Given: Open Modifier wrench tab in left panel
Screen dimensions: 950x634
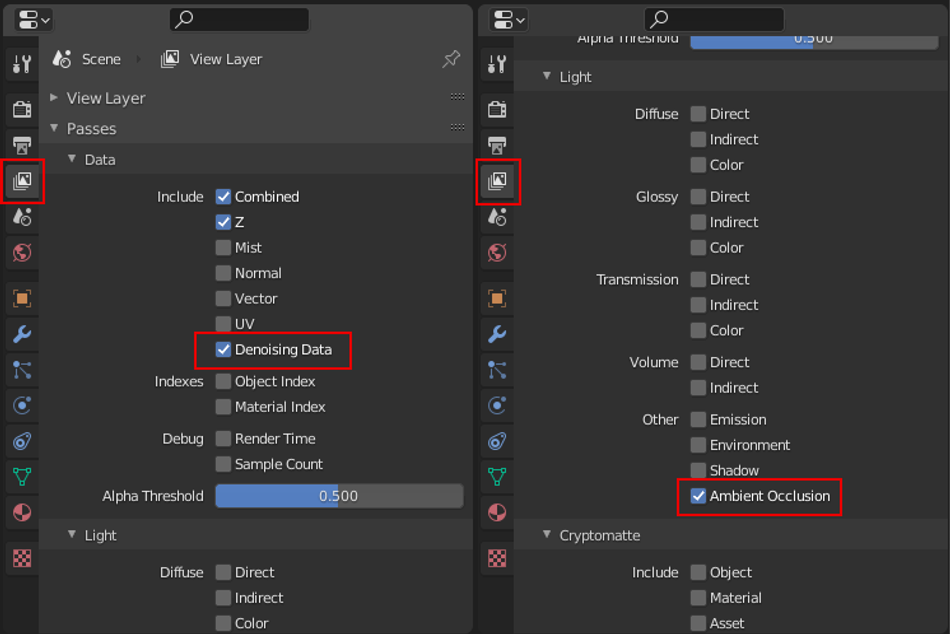Looking at the screenshot, I should pos(22,334).
